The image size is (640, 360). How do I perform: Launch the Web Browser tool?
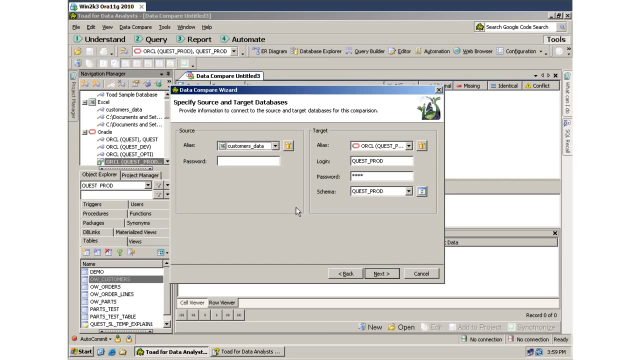[x=473, y=51]
